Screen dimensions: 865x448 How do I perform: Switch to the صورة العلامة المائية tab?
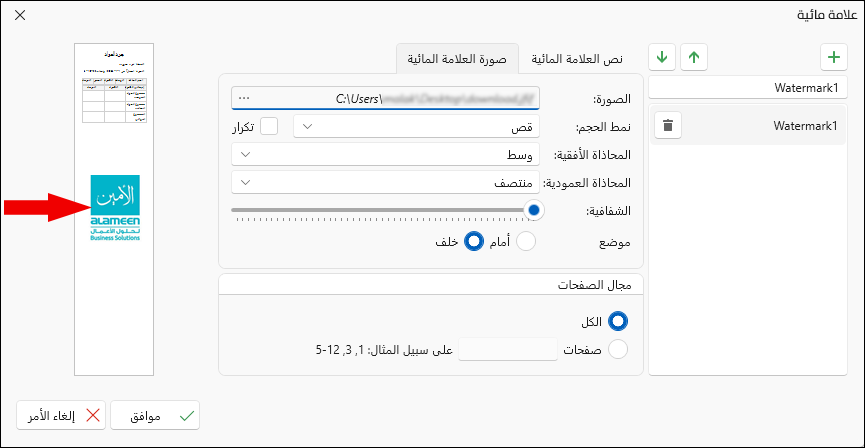coord(457,59)
